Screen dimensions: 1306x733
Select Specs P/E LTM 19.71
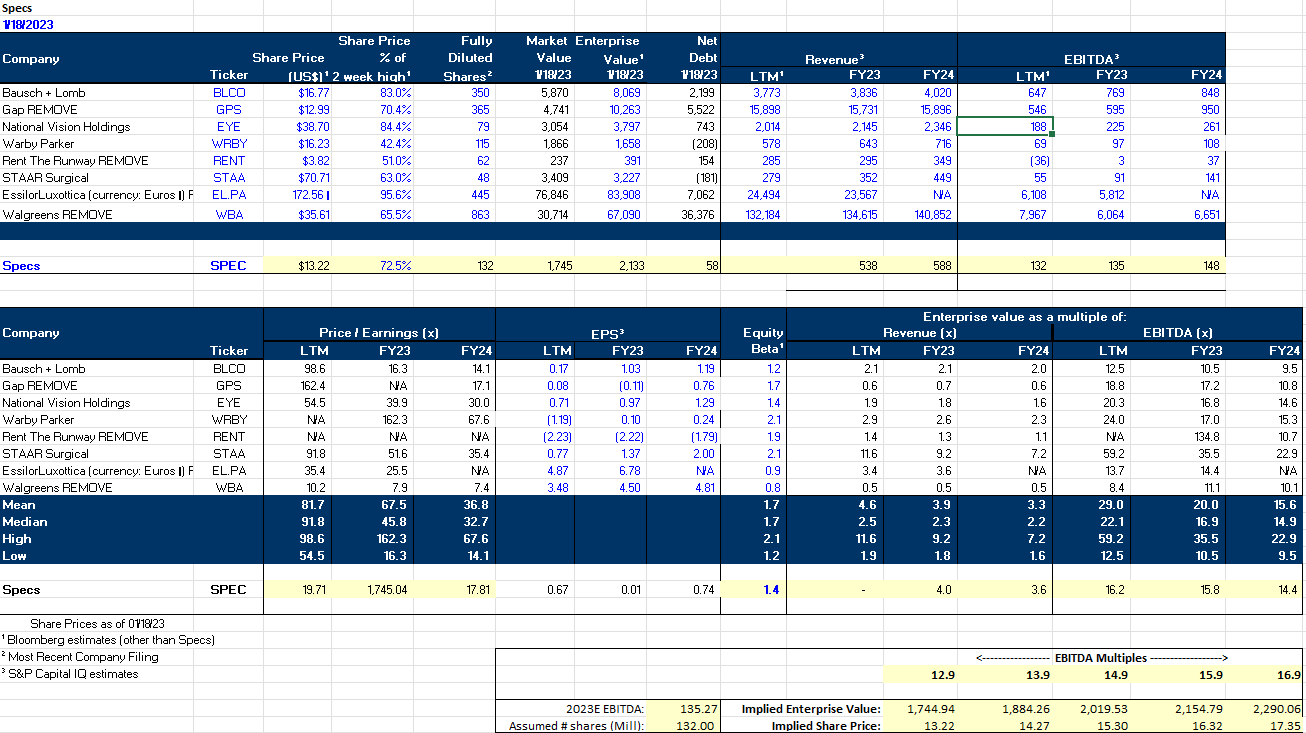[x=314, y=590]
